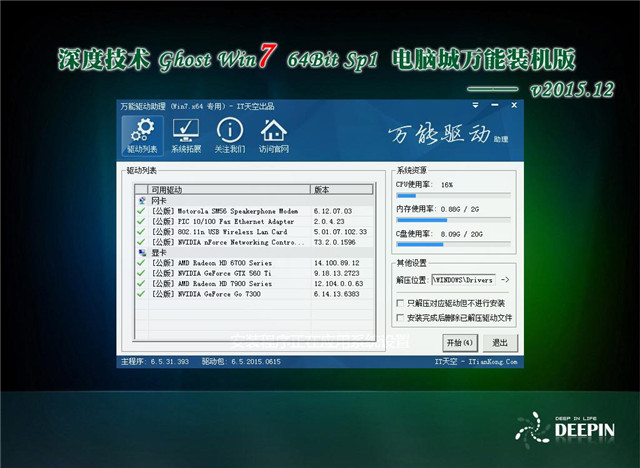Viewport: 640px width, 468px height.
Task: Open the 驱动列表 gear icon tab
Action: (142, 136)
